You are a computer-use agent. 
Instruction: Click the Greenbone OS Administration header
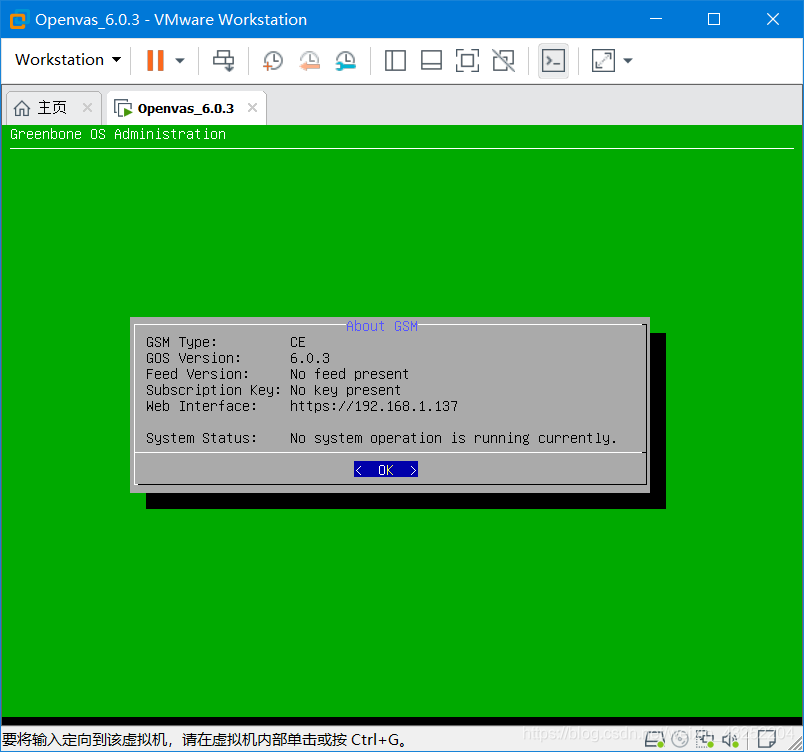[x=118, y=134]
